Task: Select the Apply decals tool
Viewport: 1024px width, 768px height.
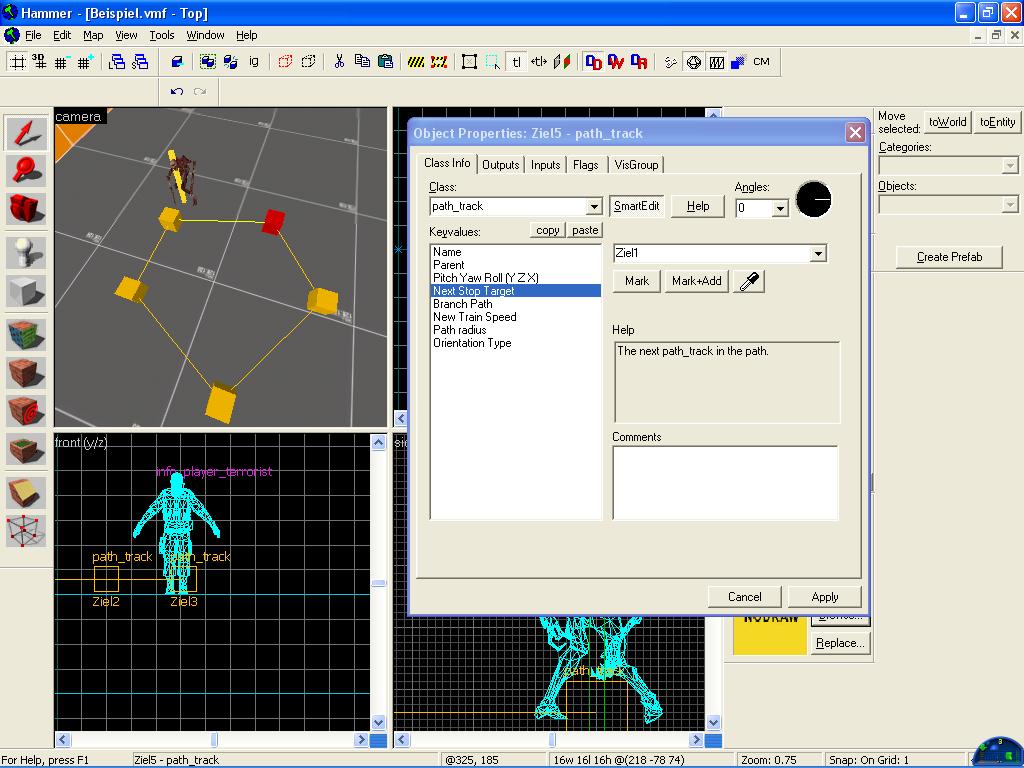Action: click(26, 411)
